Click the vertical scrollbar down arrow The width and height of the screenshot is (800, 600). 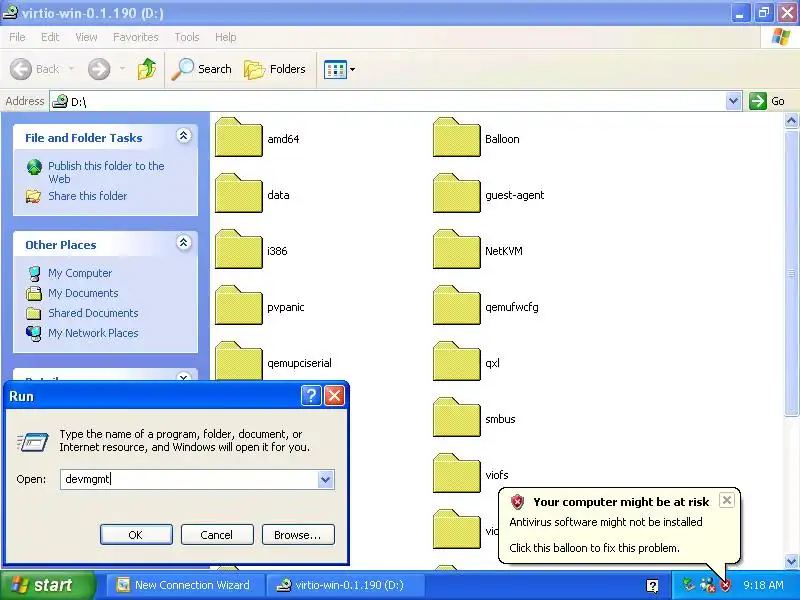(791, 561)
